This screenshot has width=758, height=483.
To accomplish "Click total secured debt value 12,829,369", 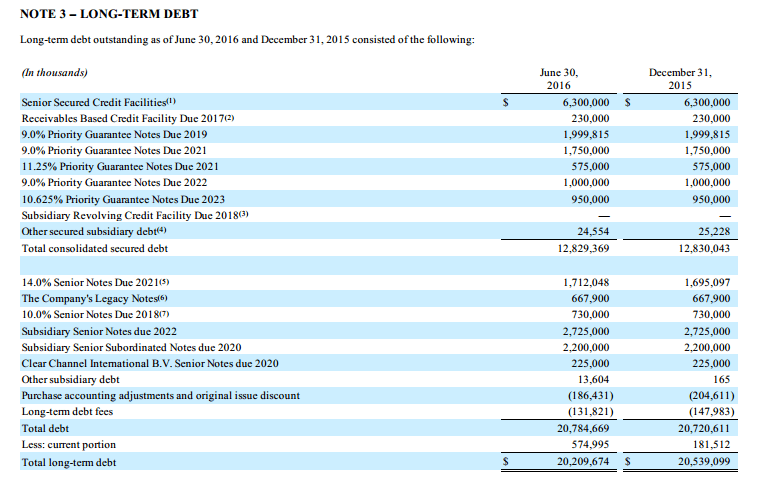I will pyautogui.click(x=583, y=249).
